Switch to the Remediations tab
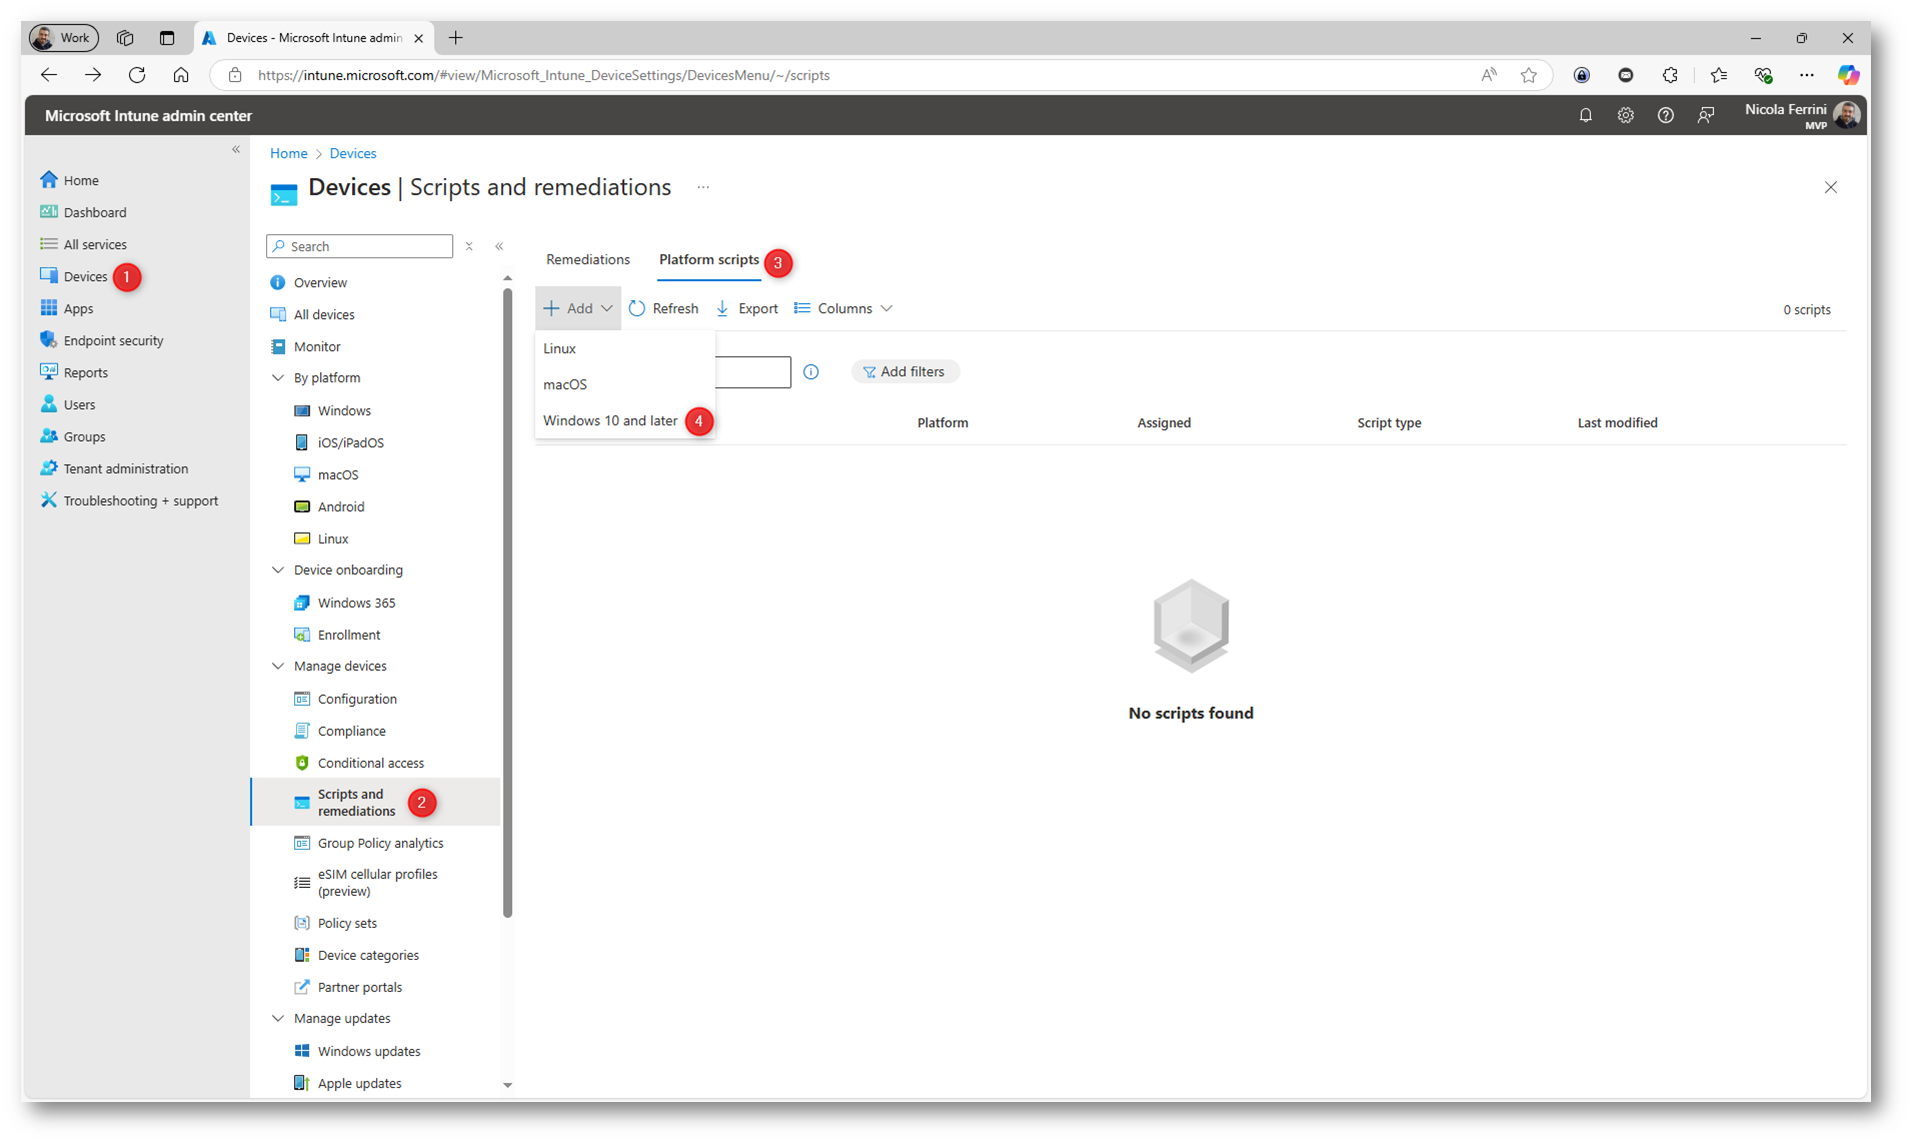Screen dimensions: 1913x1144 point(588,260)
